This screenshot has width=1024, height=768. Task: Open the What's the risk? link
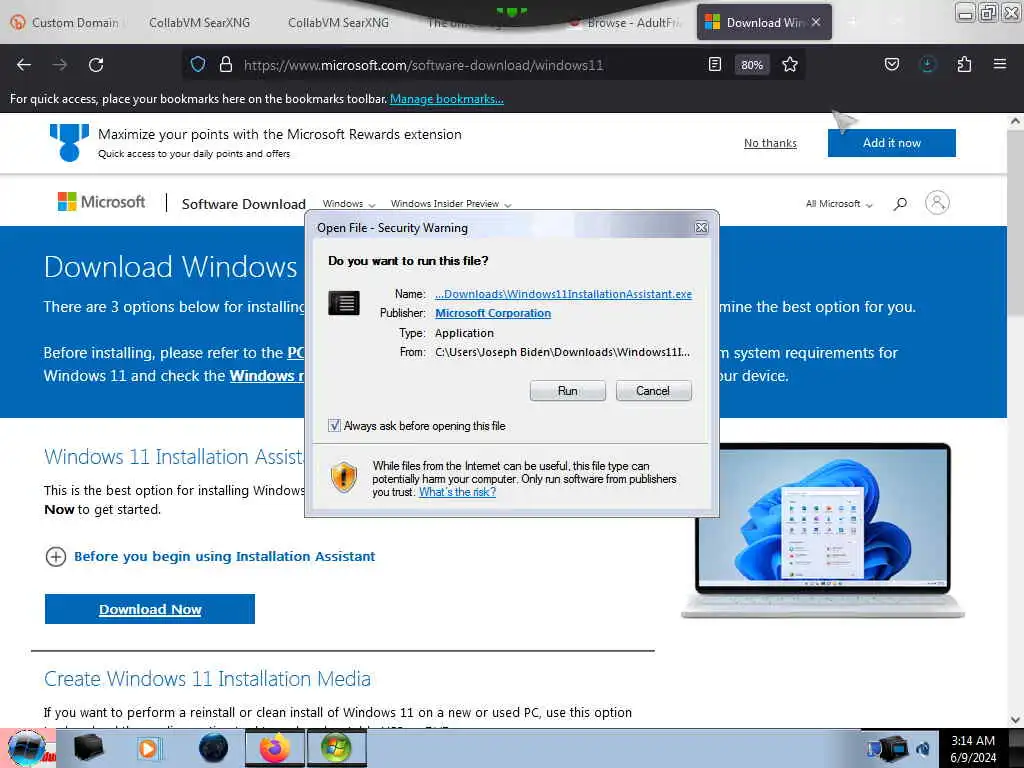click(457, 492)
